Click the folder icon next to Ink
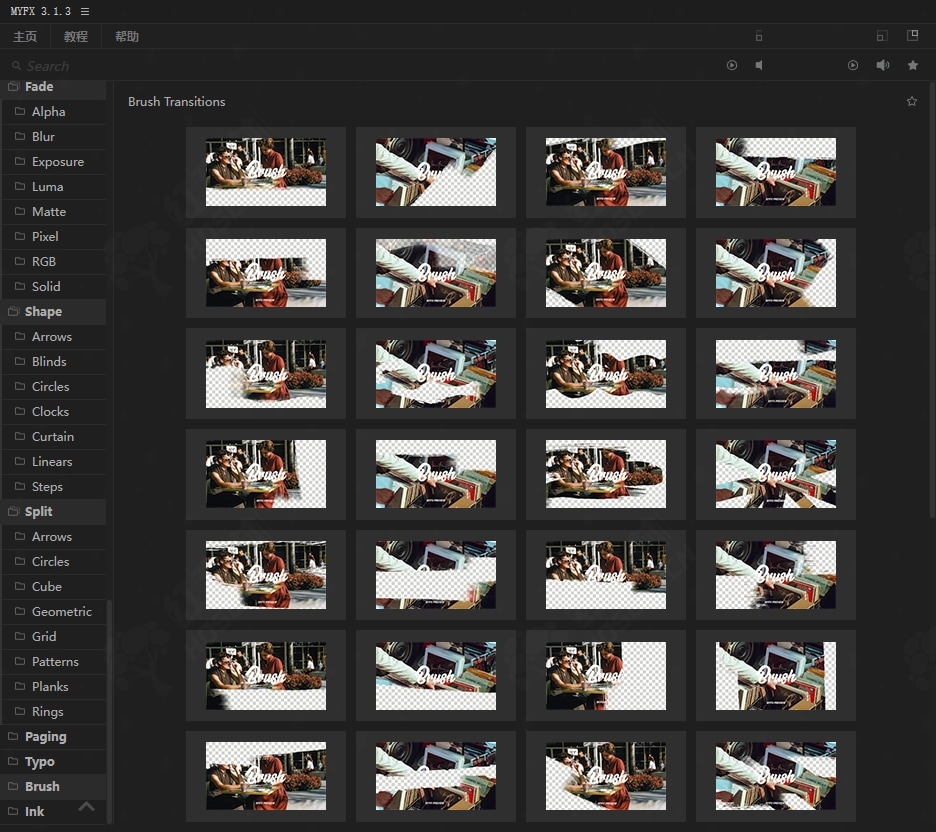The height and width of the screenshot is (832, 936). 14,812
